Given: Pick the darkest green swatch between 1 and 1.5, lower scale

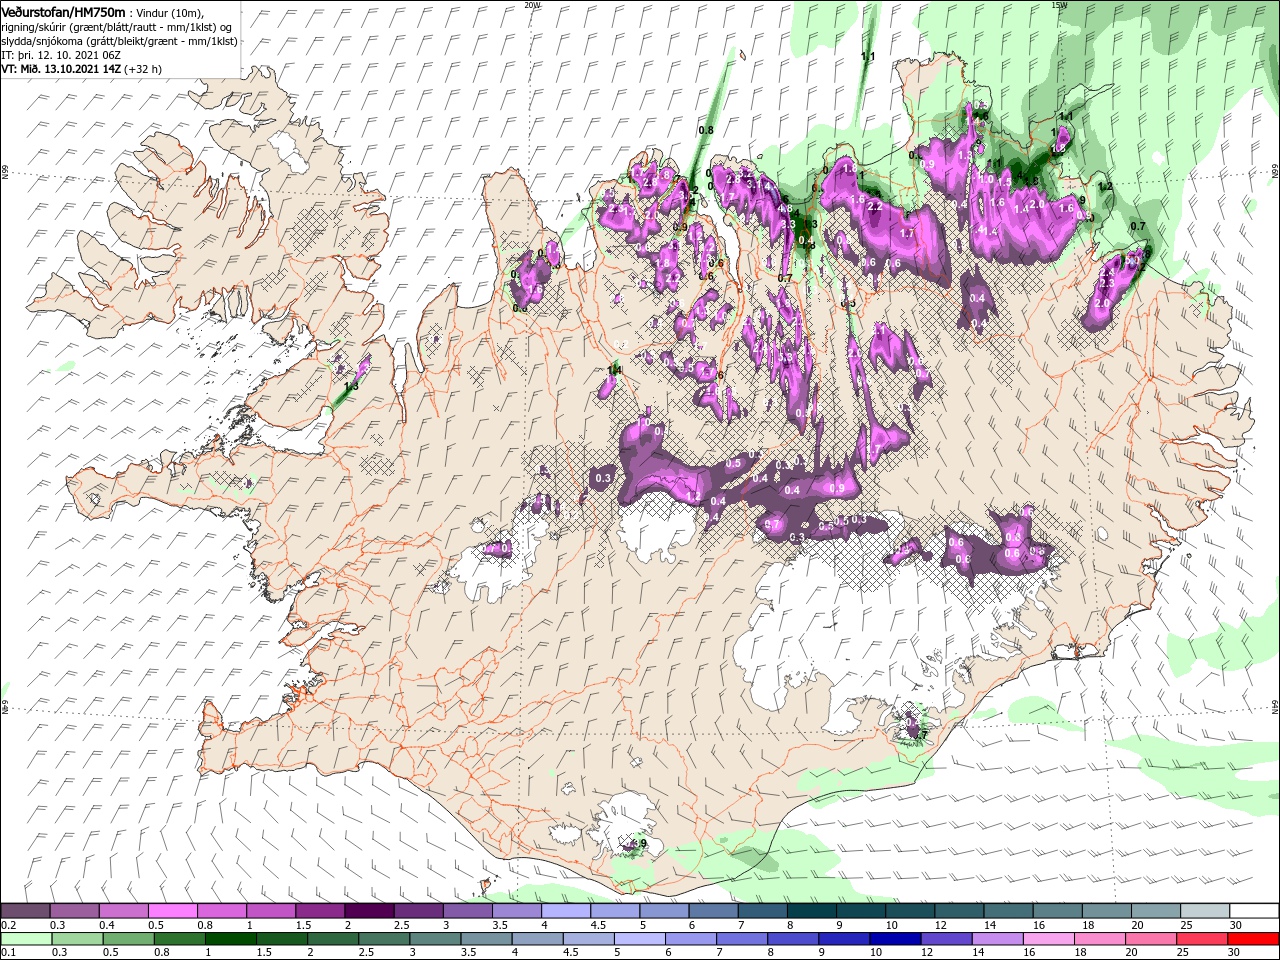Looking at the screenshot, I should tap(230, 939).
